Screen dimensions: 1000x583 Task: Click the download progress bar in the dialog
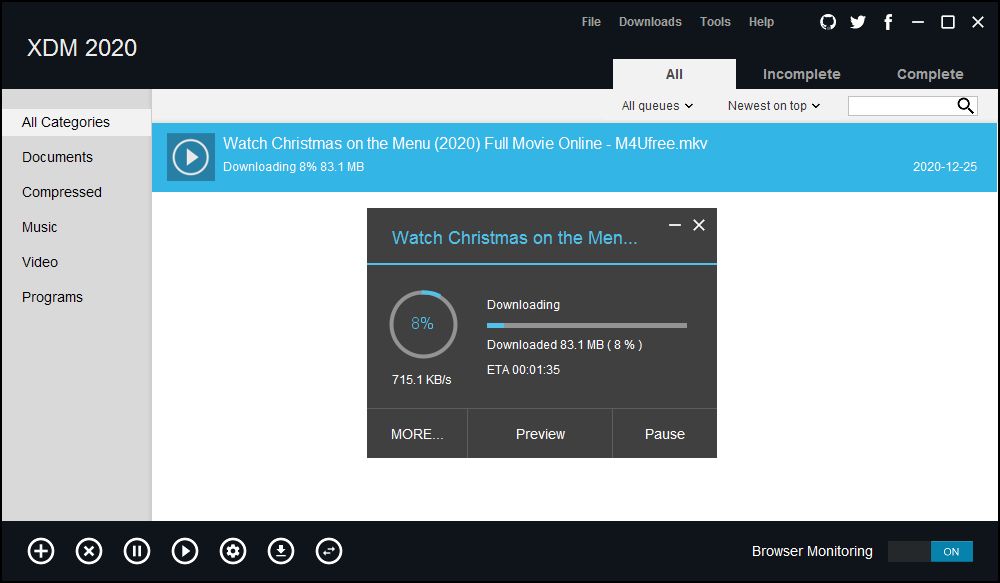pyautogui.click(x=587, y=325)
